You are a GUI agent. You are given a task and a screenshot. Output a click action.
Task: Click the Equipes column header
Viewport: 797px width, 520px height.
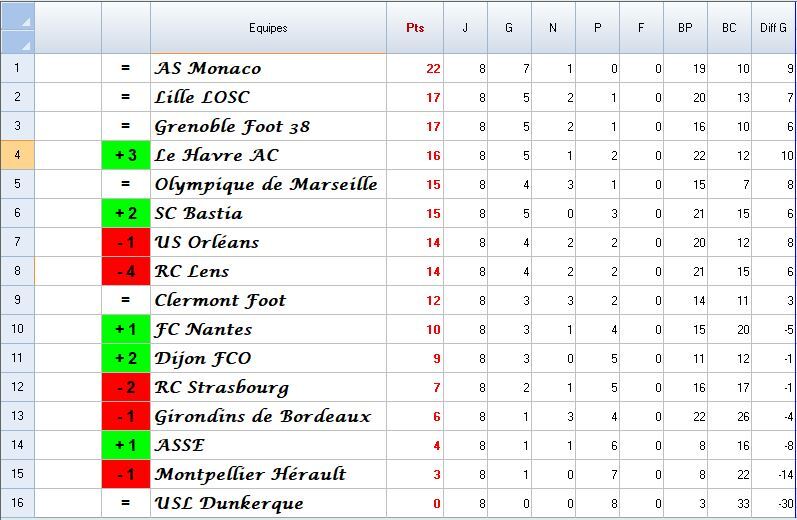pyautogui.click(x=268, y=28)
